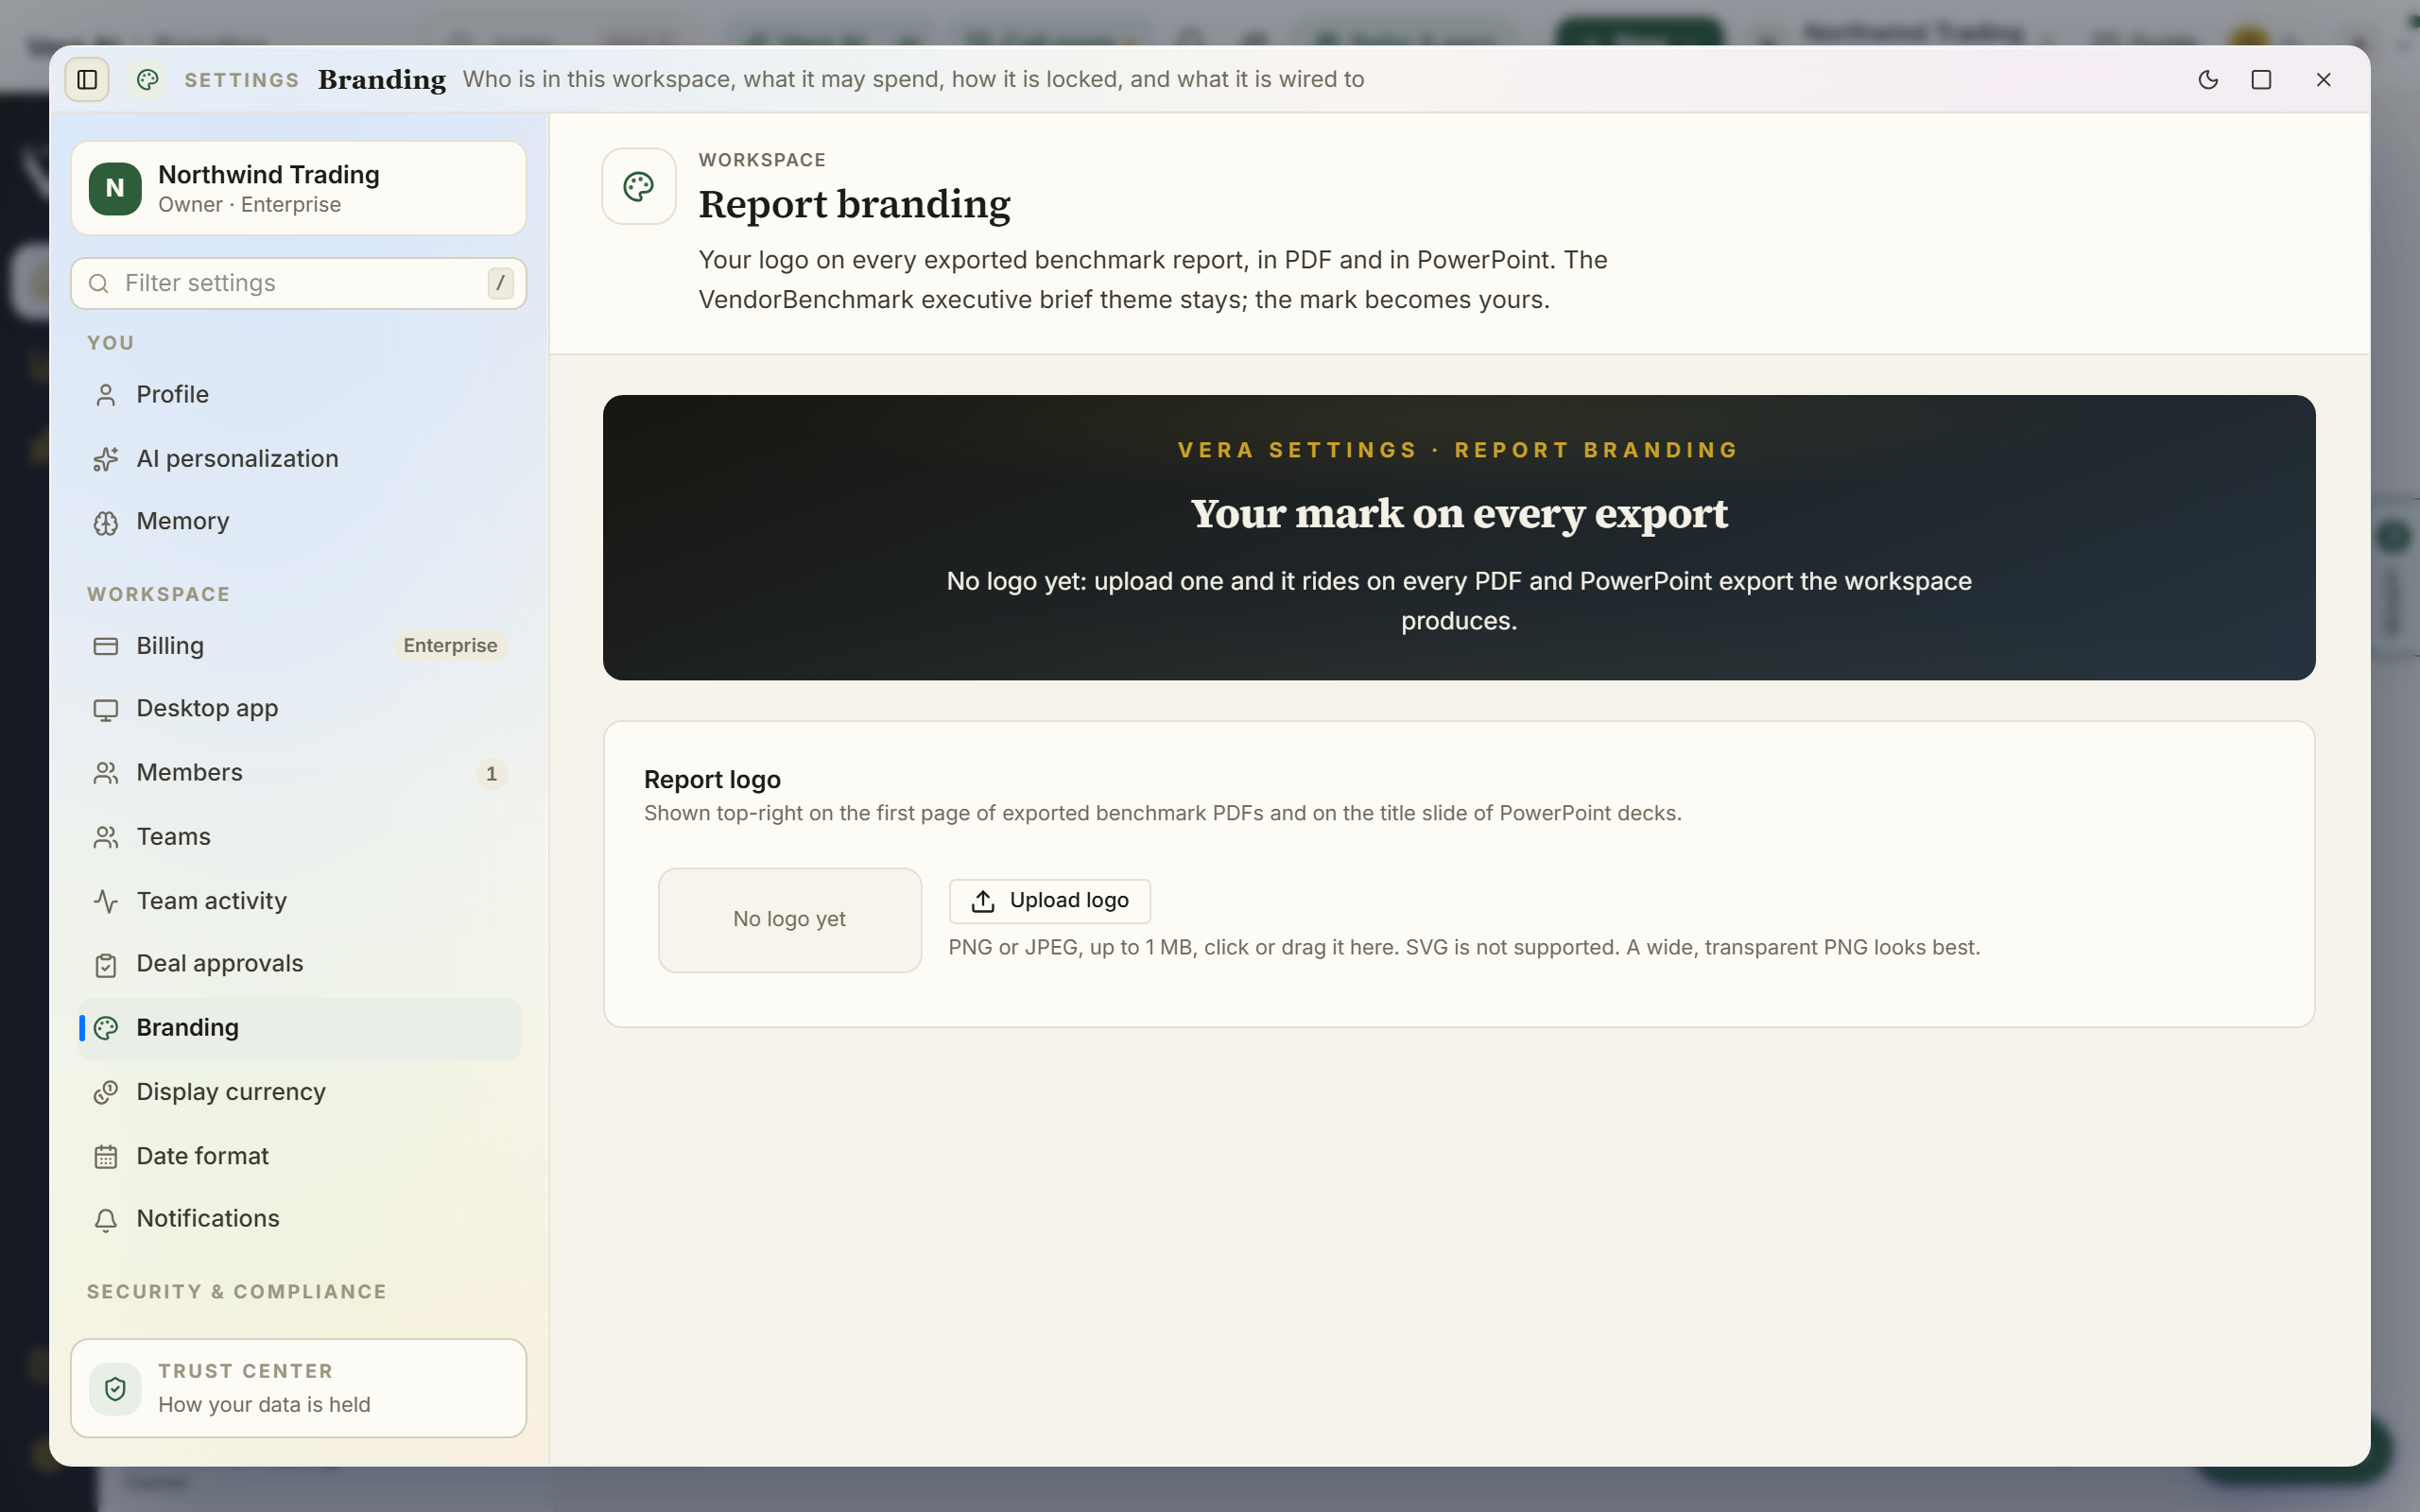Viewport: 2420px width, 1512px height.
Task: Maximize the settings dialog
Action: point(2261,79)
